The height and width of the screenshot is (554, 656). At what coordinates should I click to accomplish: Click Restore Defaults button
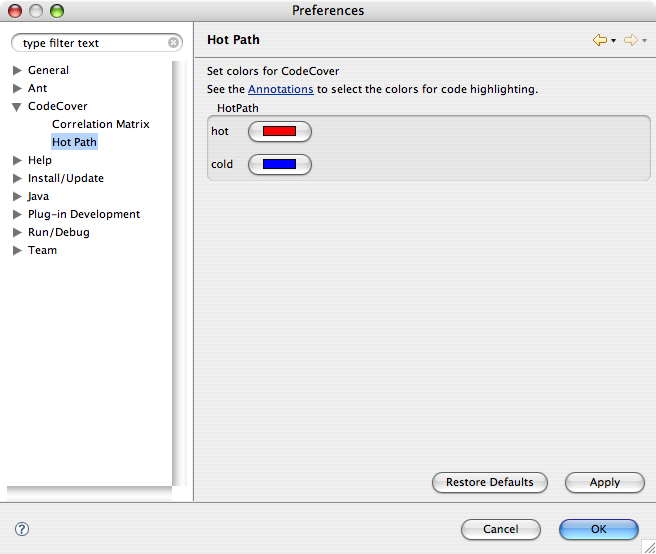(x=489, y=482)
